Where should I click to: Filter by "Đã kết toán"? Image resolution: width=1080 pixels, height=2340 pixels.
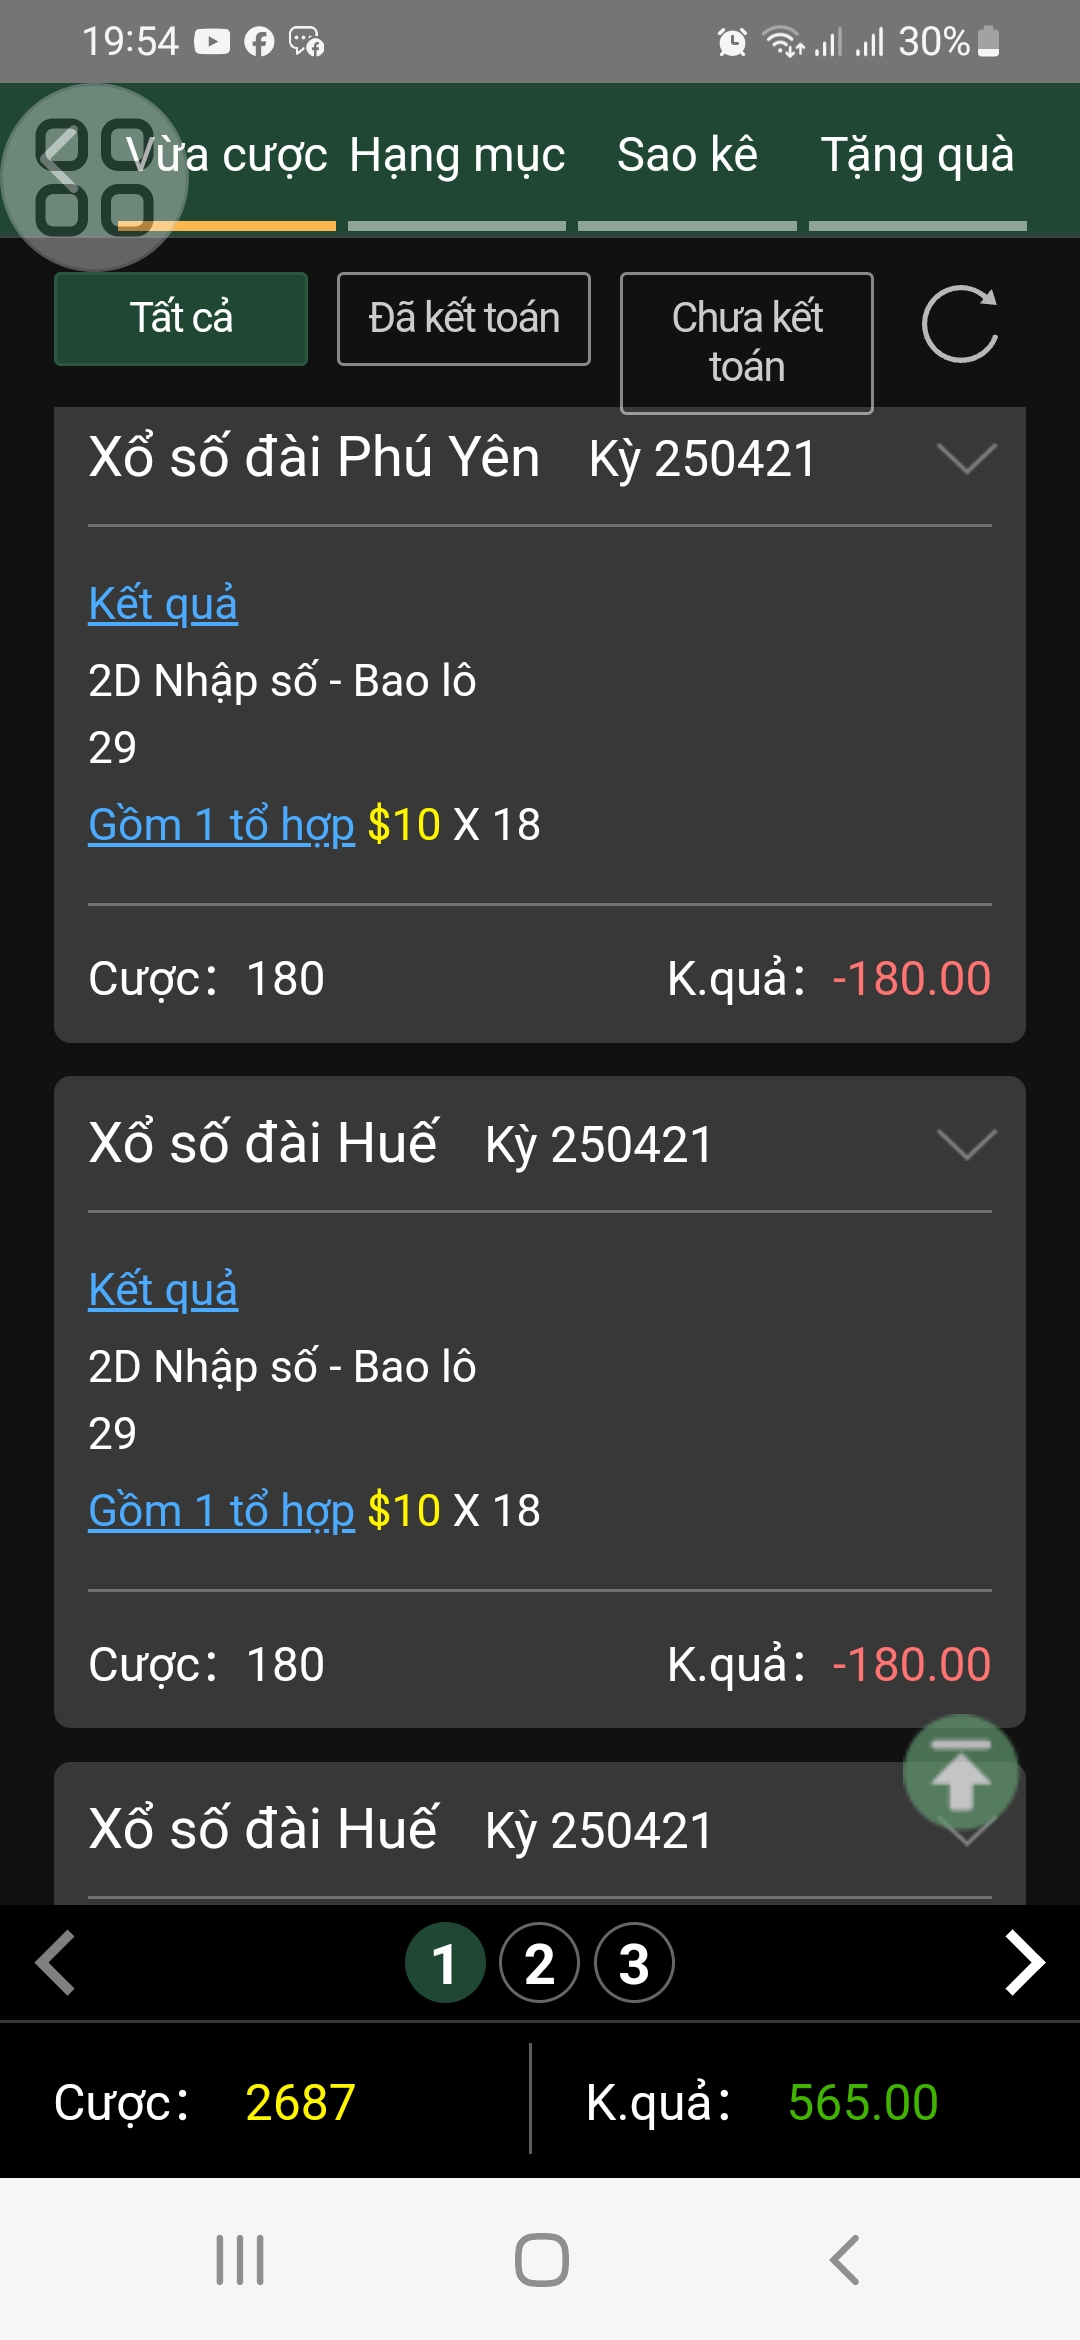(464, 319)
